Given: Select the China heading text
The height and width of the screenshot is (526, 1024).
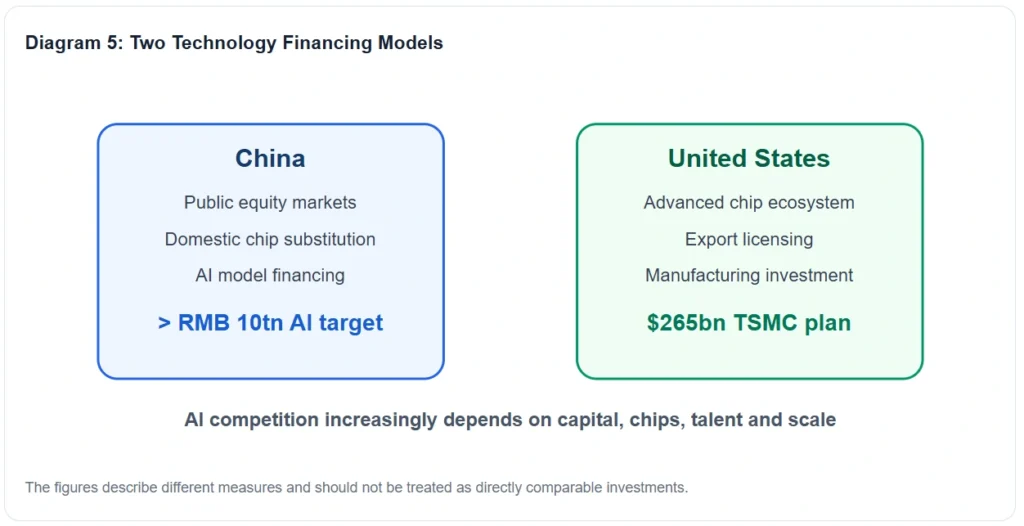Looking at the screenshot, I should [x=270, y=159].
